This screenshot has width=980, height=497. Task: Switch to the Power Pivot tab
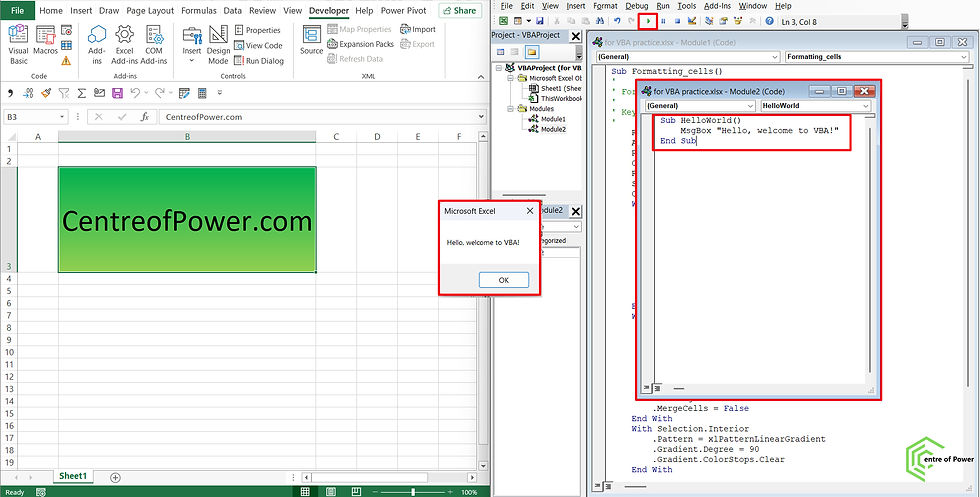coord(404,11)
